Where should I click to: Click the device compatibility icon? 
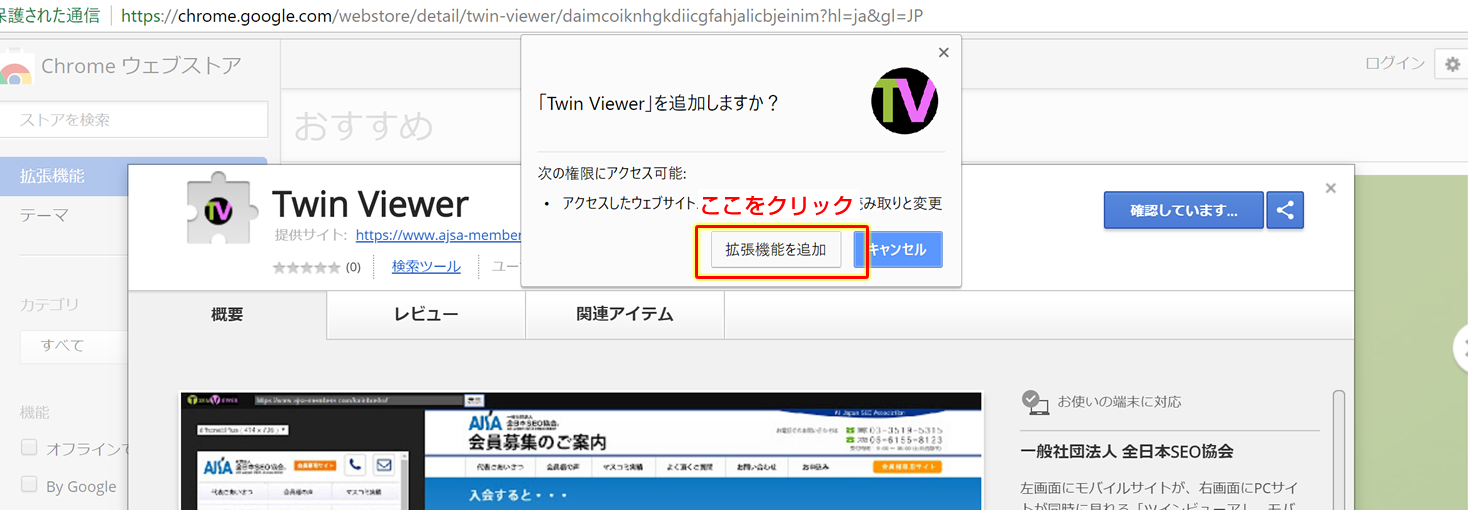(1035, 402)
